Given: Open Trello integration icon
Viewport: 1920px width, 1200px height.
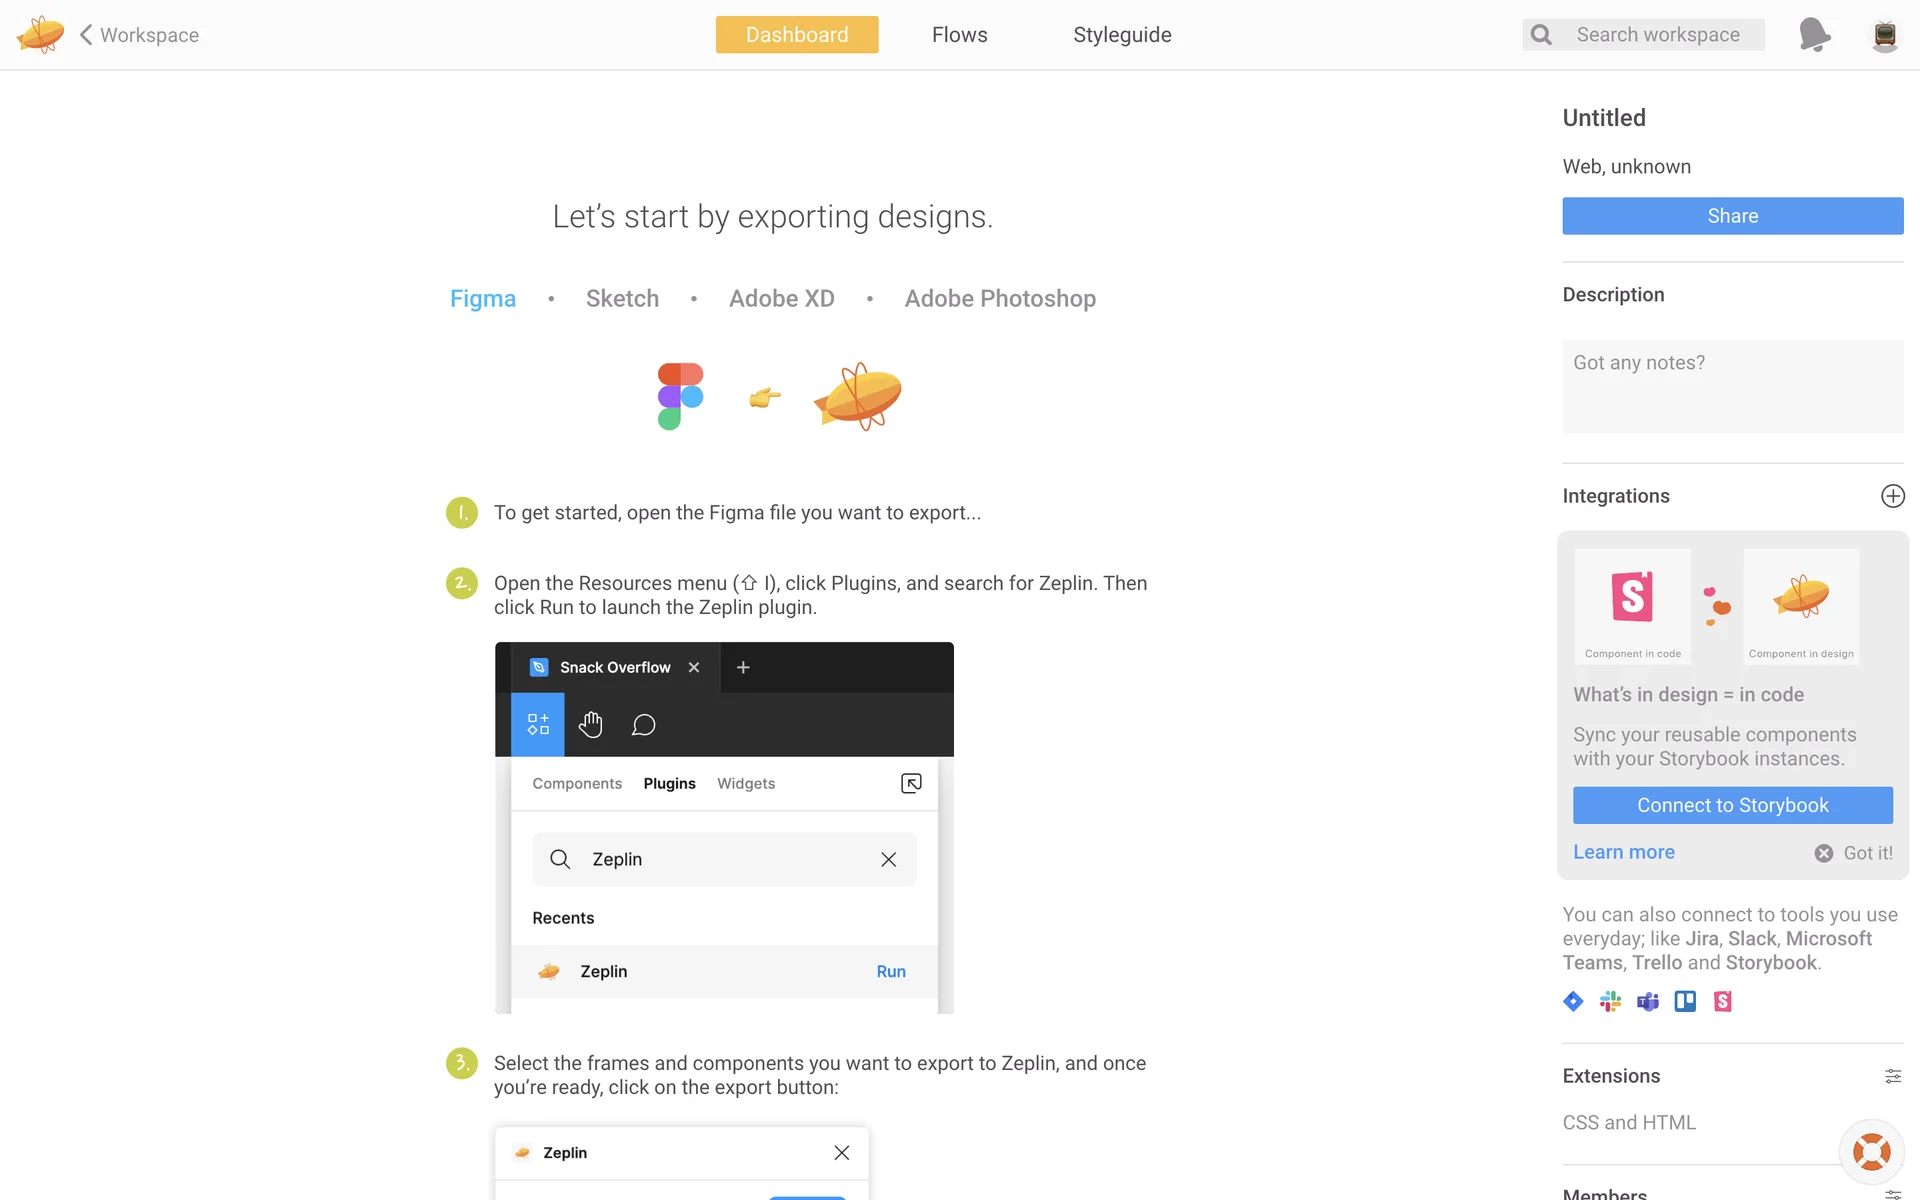Looking at the screenshot, I should (x=1685, y=1001).
